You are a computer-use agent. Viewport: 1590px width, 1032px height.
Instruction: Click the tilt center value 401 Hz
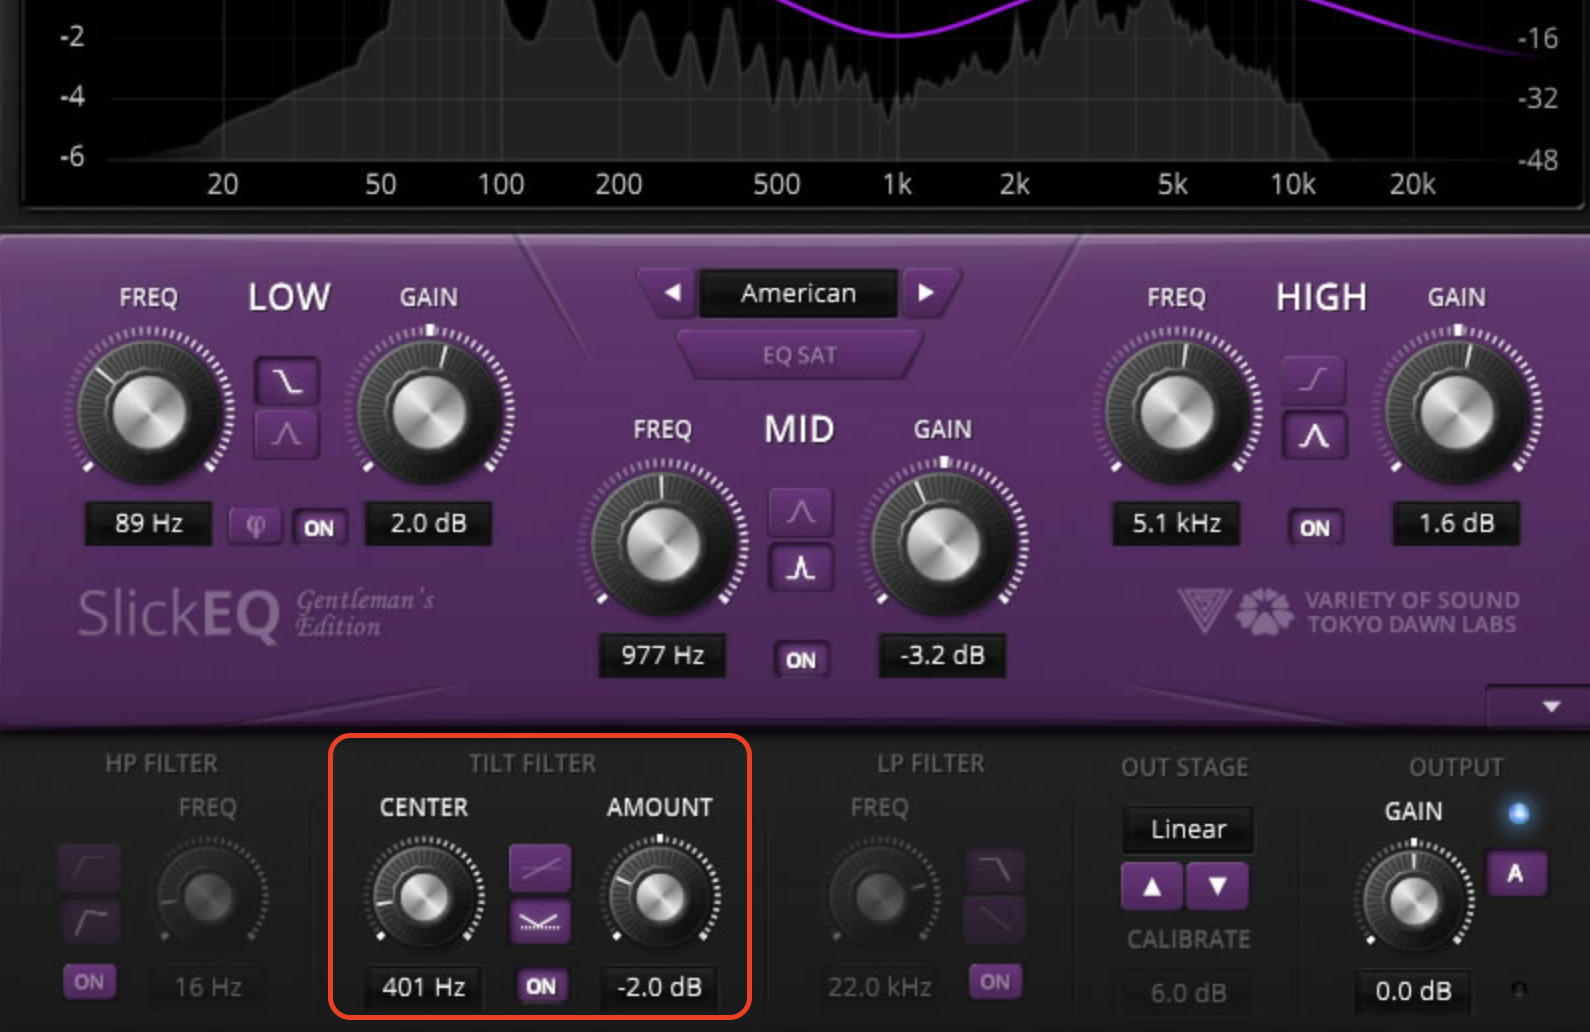click(x=423, y=987)
